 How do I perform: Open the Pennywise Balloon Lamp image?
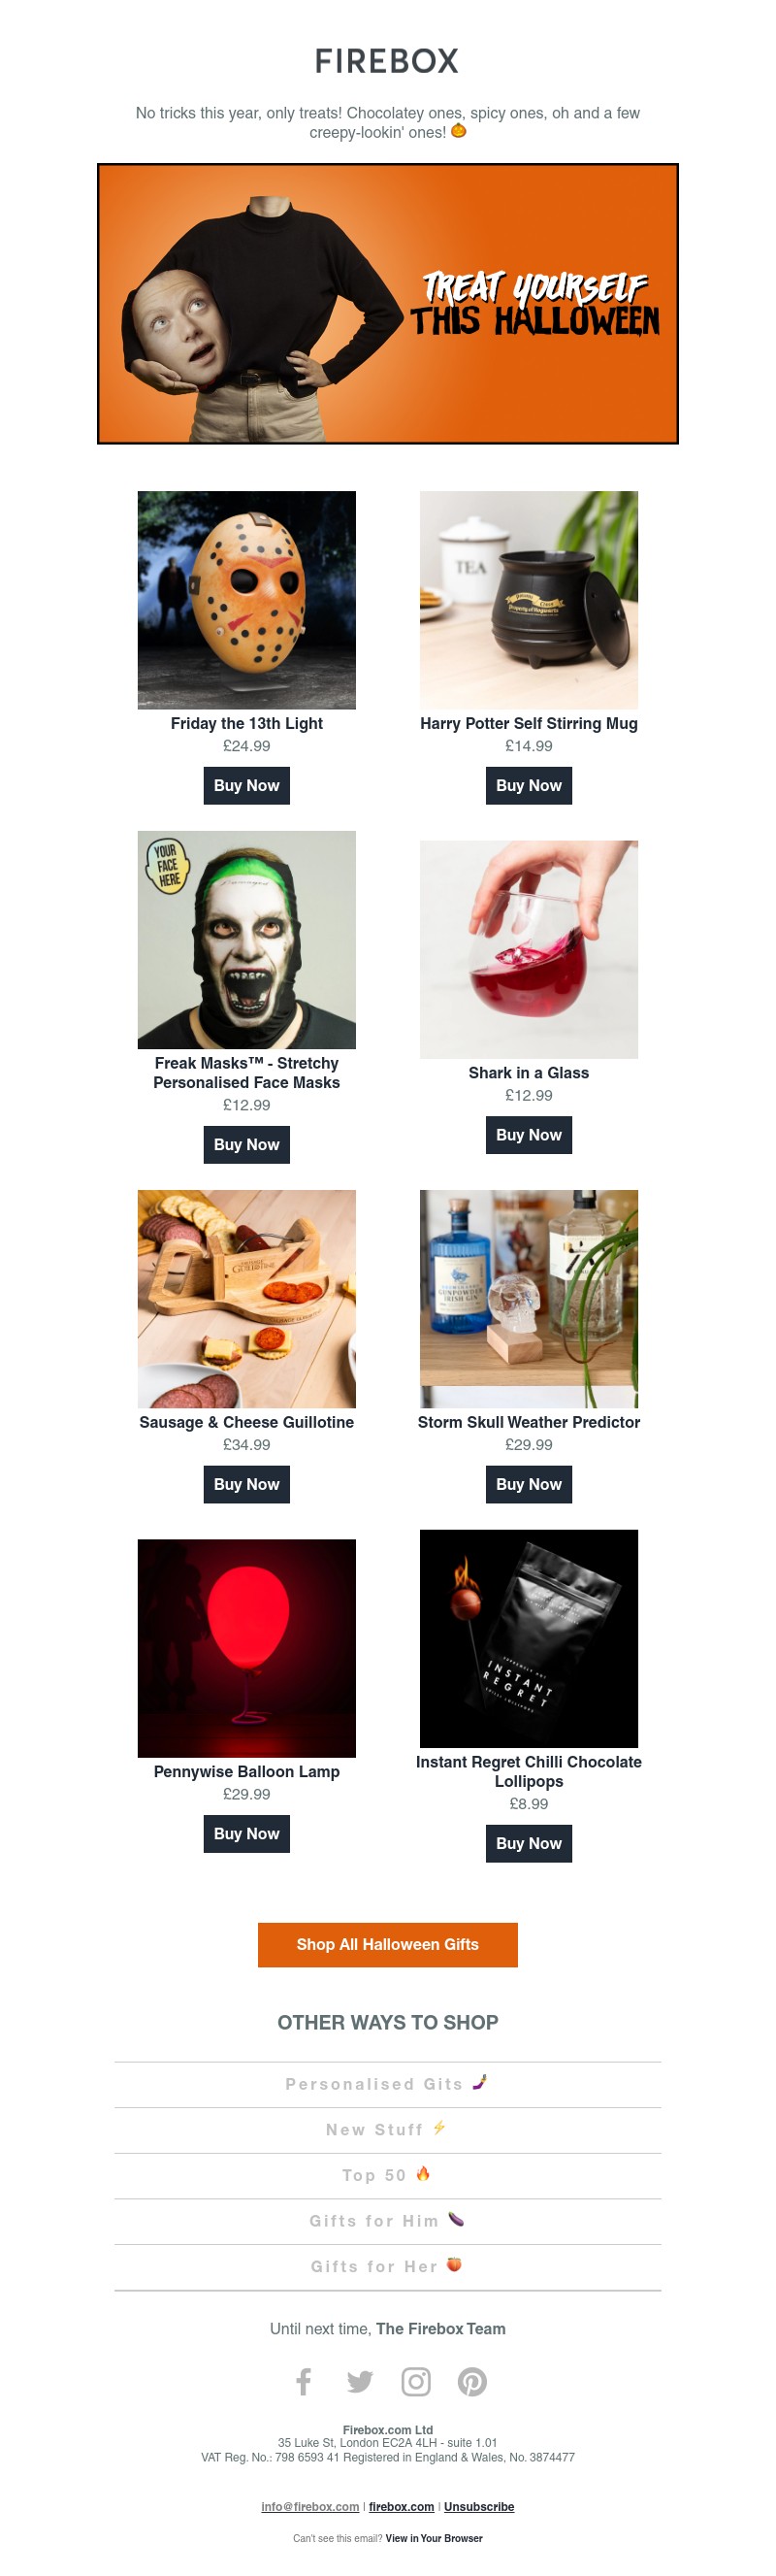247,1648
